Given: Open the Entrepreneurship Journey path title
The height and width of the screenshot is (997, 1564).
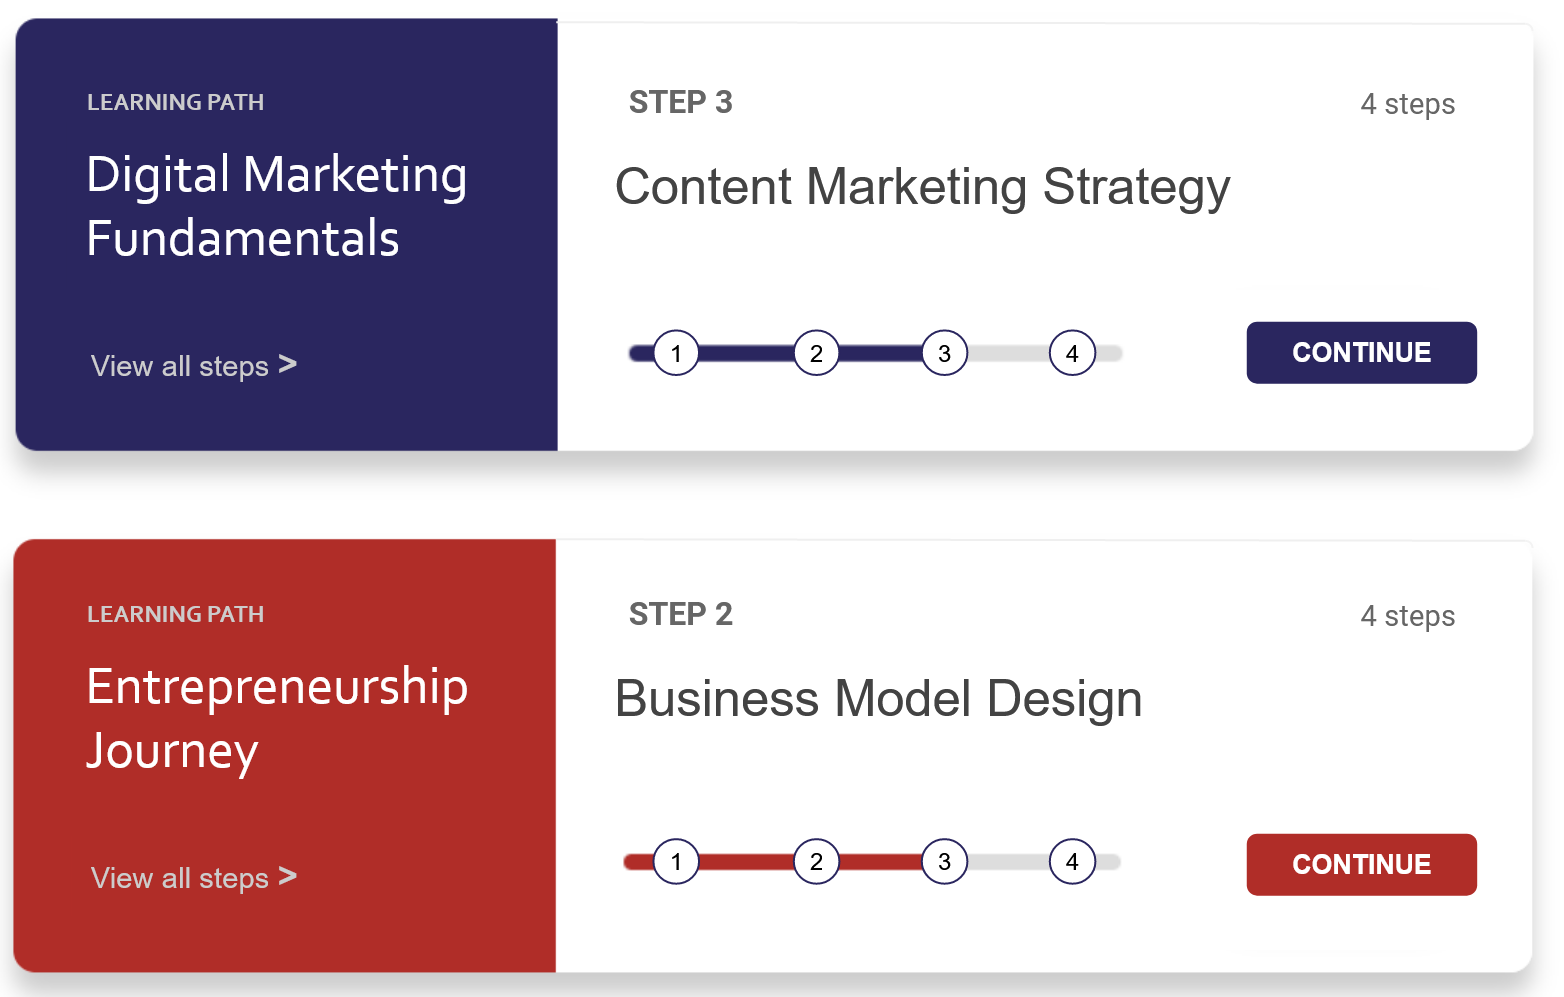Looking at the screenshot, I should coord(276,718).
